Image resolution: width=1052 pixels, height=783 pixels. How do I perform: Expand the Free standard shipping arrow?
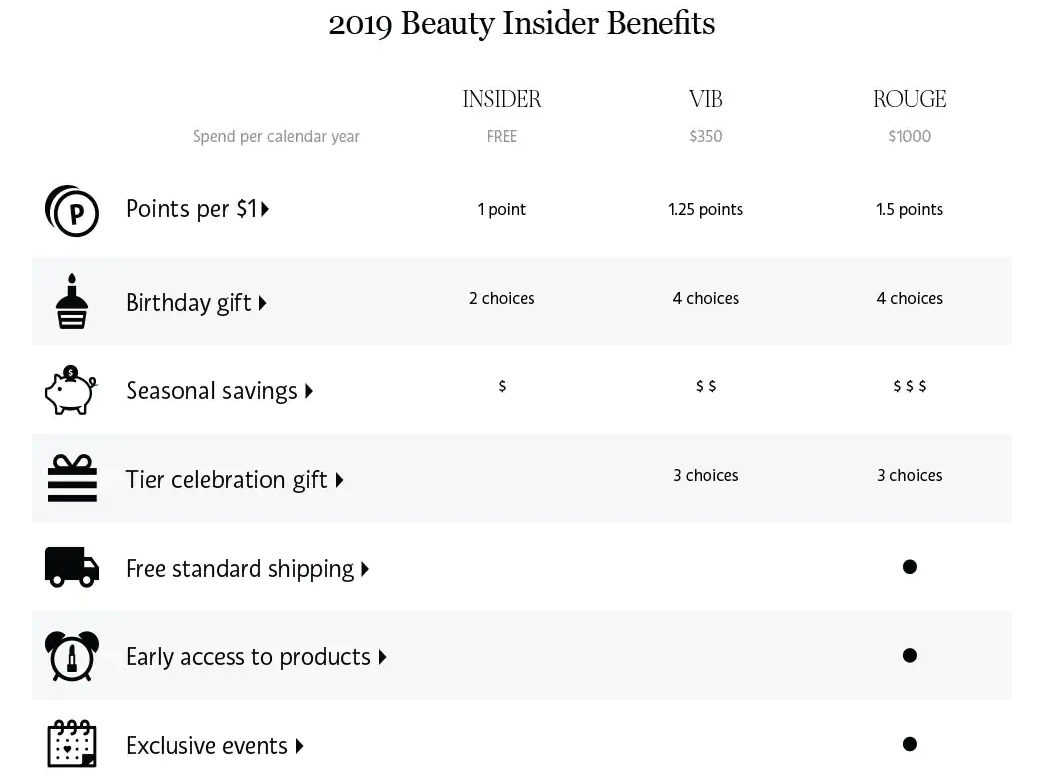coord(365,570)
